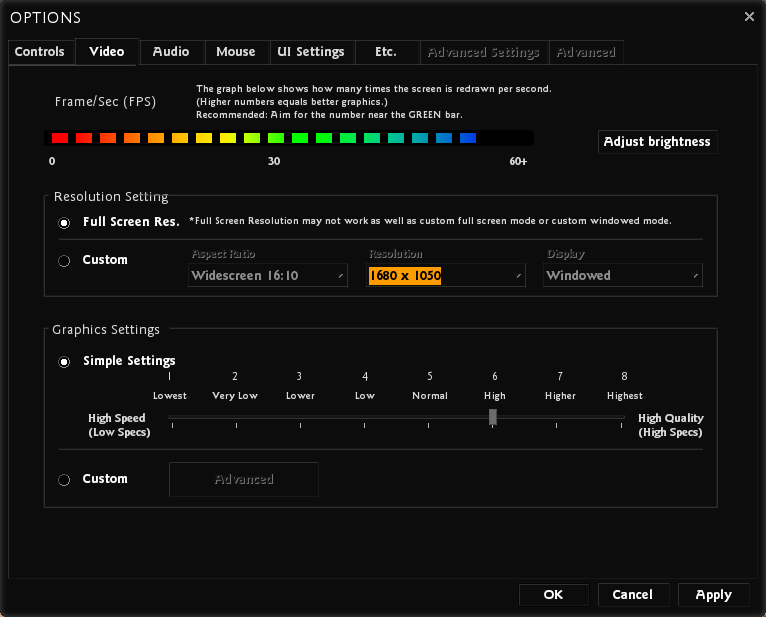Switch to the Controls tab
766x617 pixels.
pos(42,52)
